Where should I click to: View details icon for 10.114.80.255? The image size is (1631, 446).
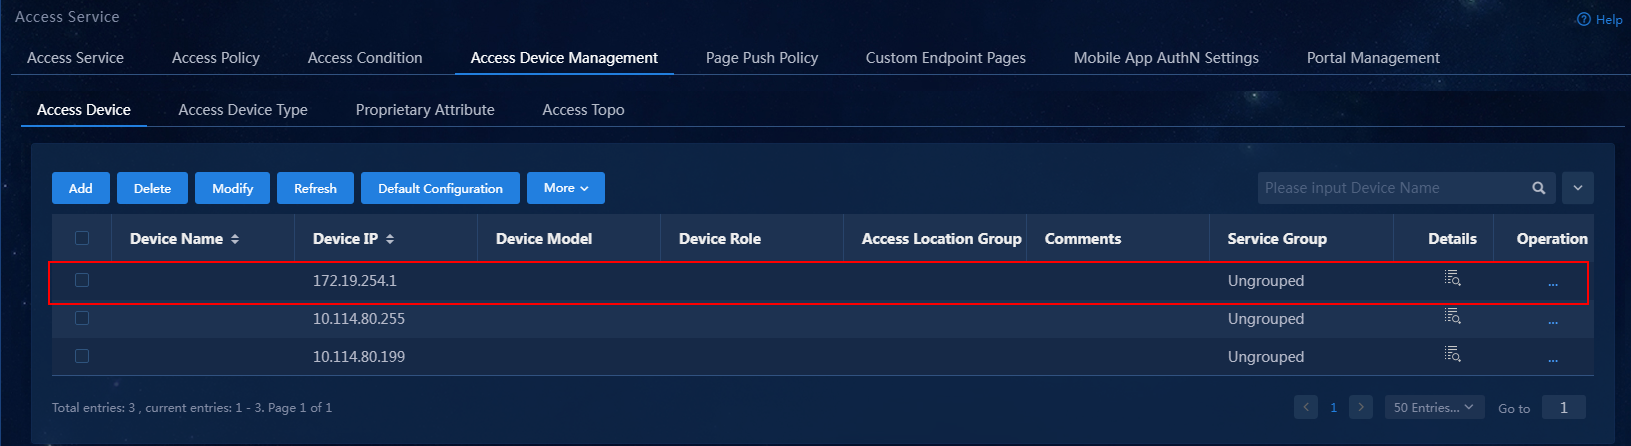pyautogui.click(x=1452, y=316)
